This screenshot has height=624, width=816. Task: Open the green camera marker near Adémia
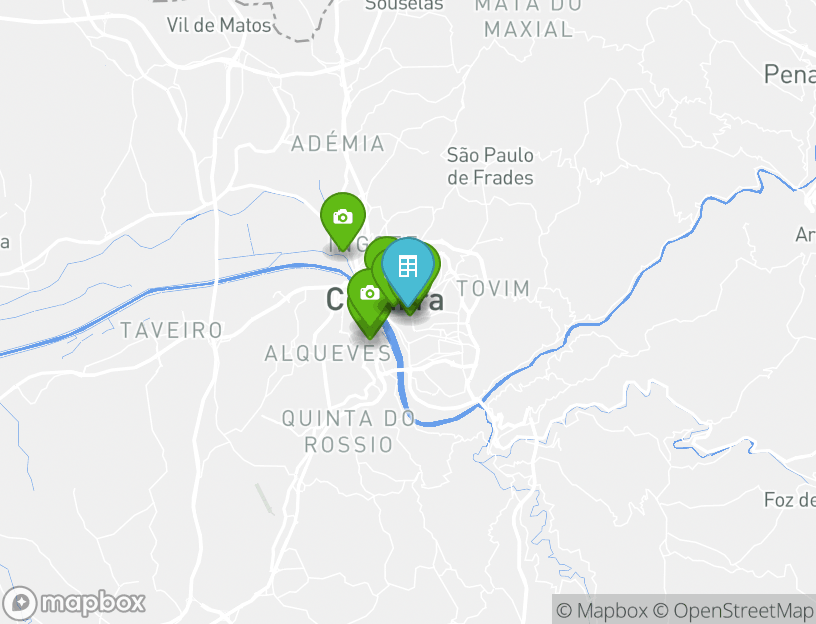pos(342,218)
